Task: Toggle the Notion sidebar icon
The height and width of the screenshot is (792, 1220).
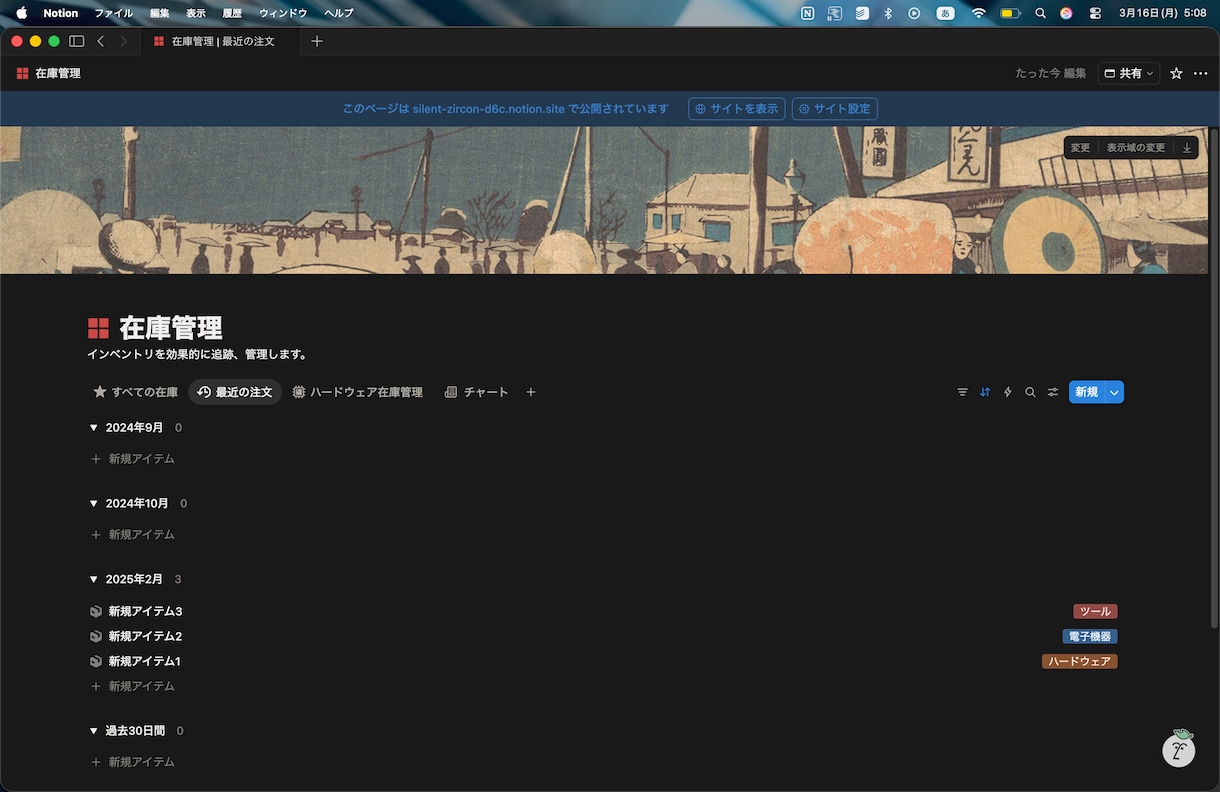Action: coord(76,41)
